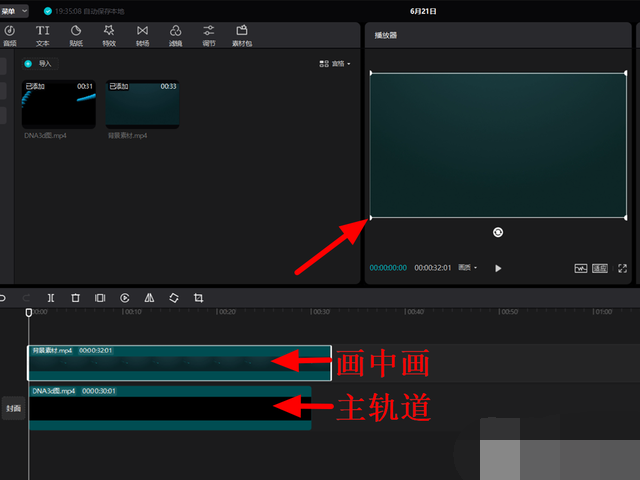640x480 pixels.
Task: Toggle the 适应 fit button in player
Action: pos(600,268)
